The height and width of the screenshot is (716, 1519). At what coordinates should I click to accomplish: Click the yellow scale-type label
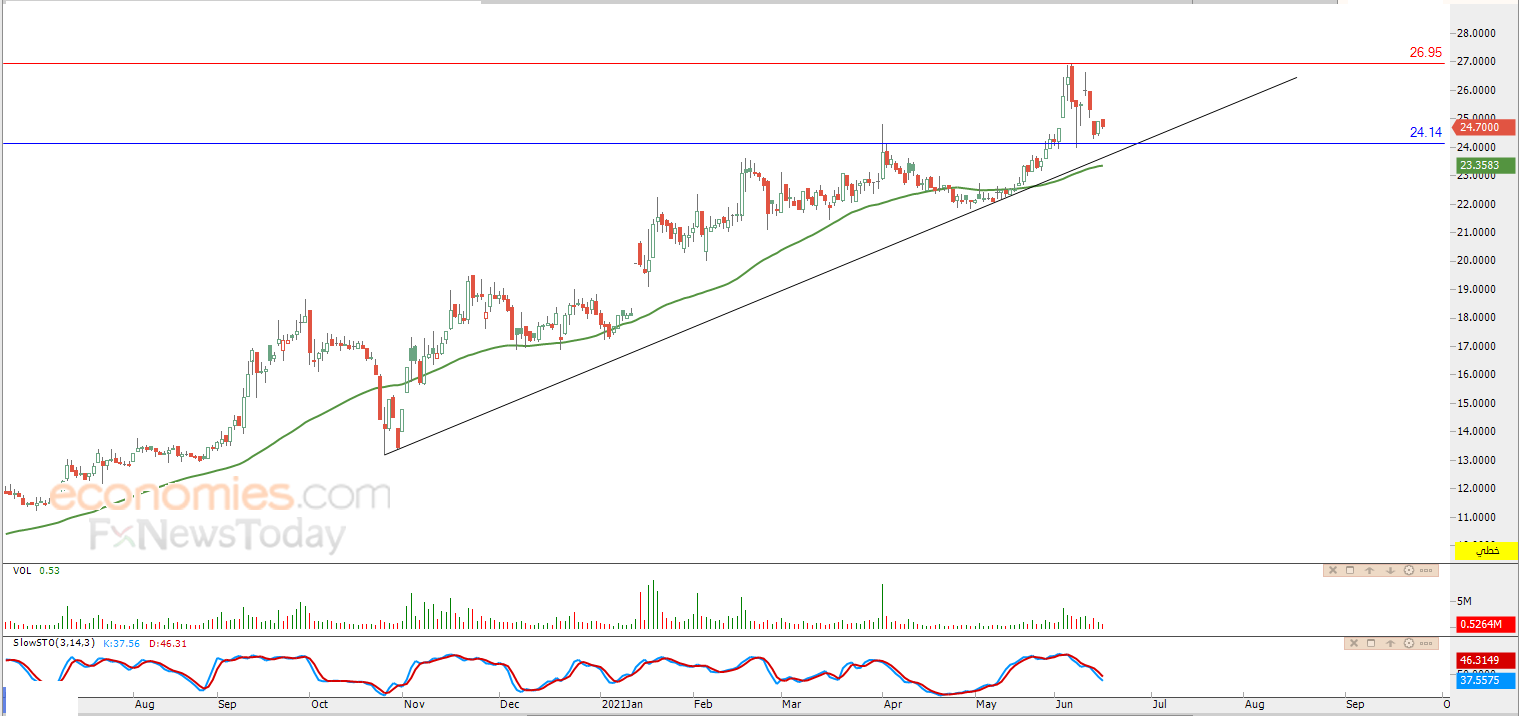(1487, 550)
